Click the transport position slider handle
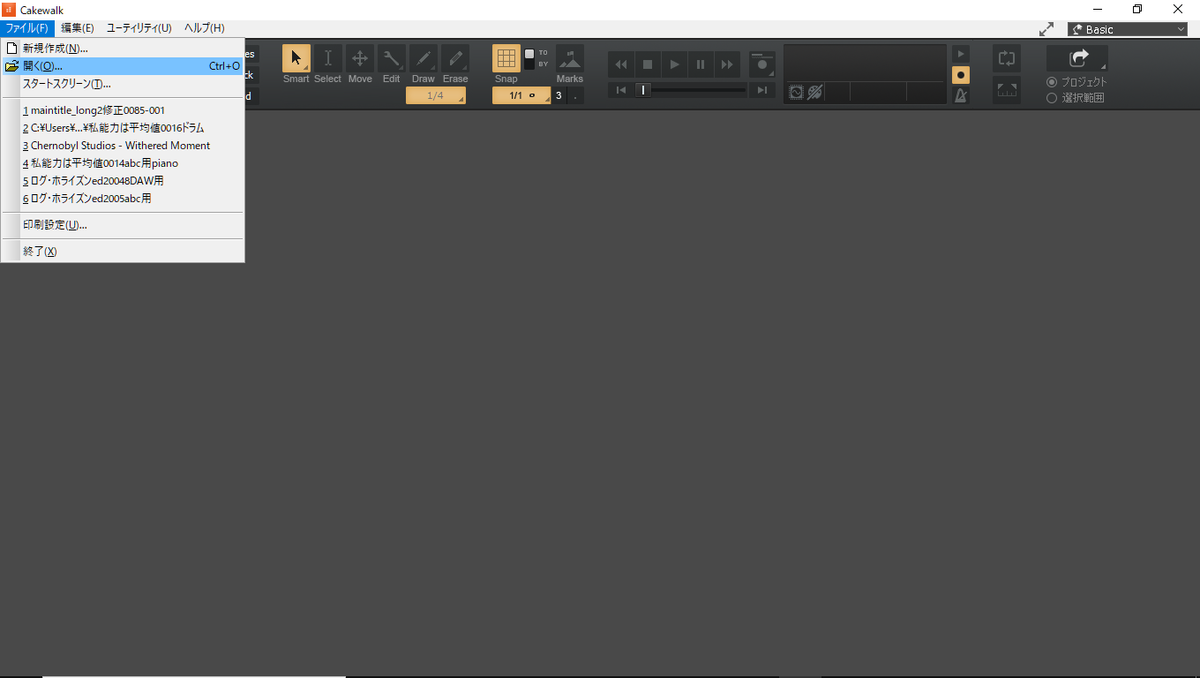This screenshot has height=678, width=1200. tap(644, 90)
